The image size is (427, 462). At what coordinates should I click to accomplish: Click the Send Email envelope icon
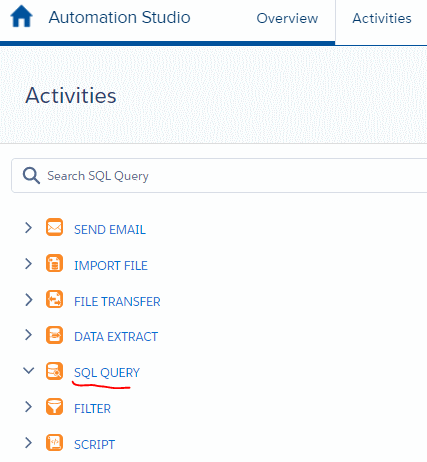[x=54, y=227]
